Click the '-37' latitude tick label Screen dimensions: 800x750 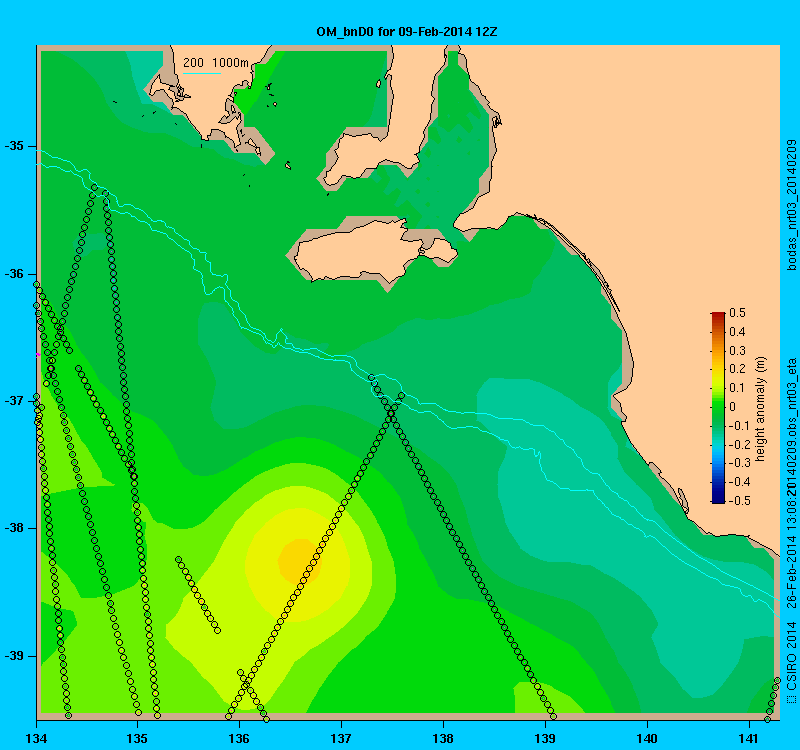point(14,401)
